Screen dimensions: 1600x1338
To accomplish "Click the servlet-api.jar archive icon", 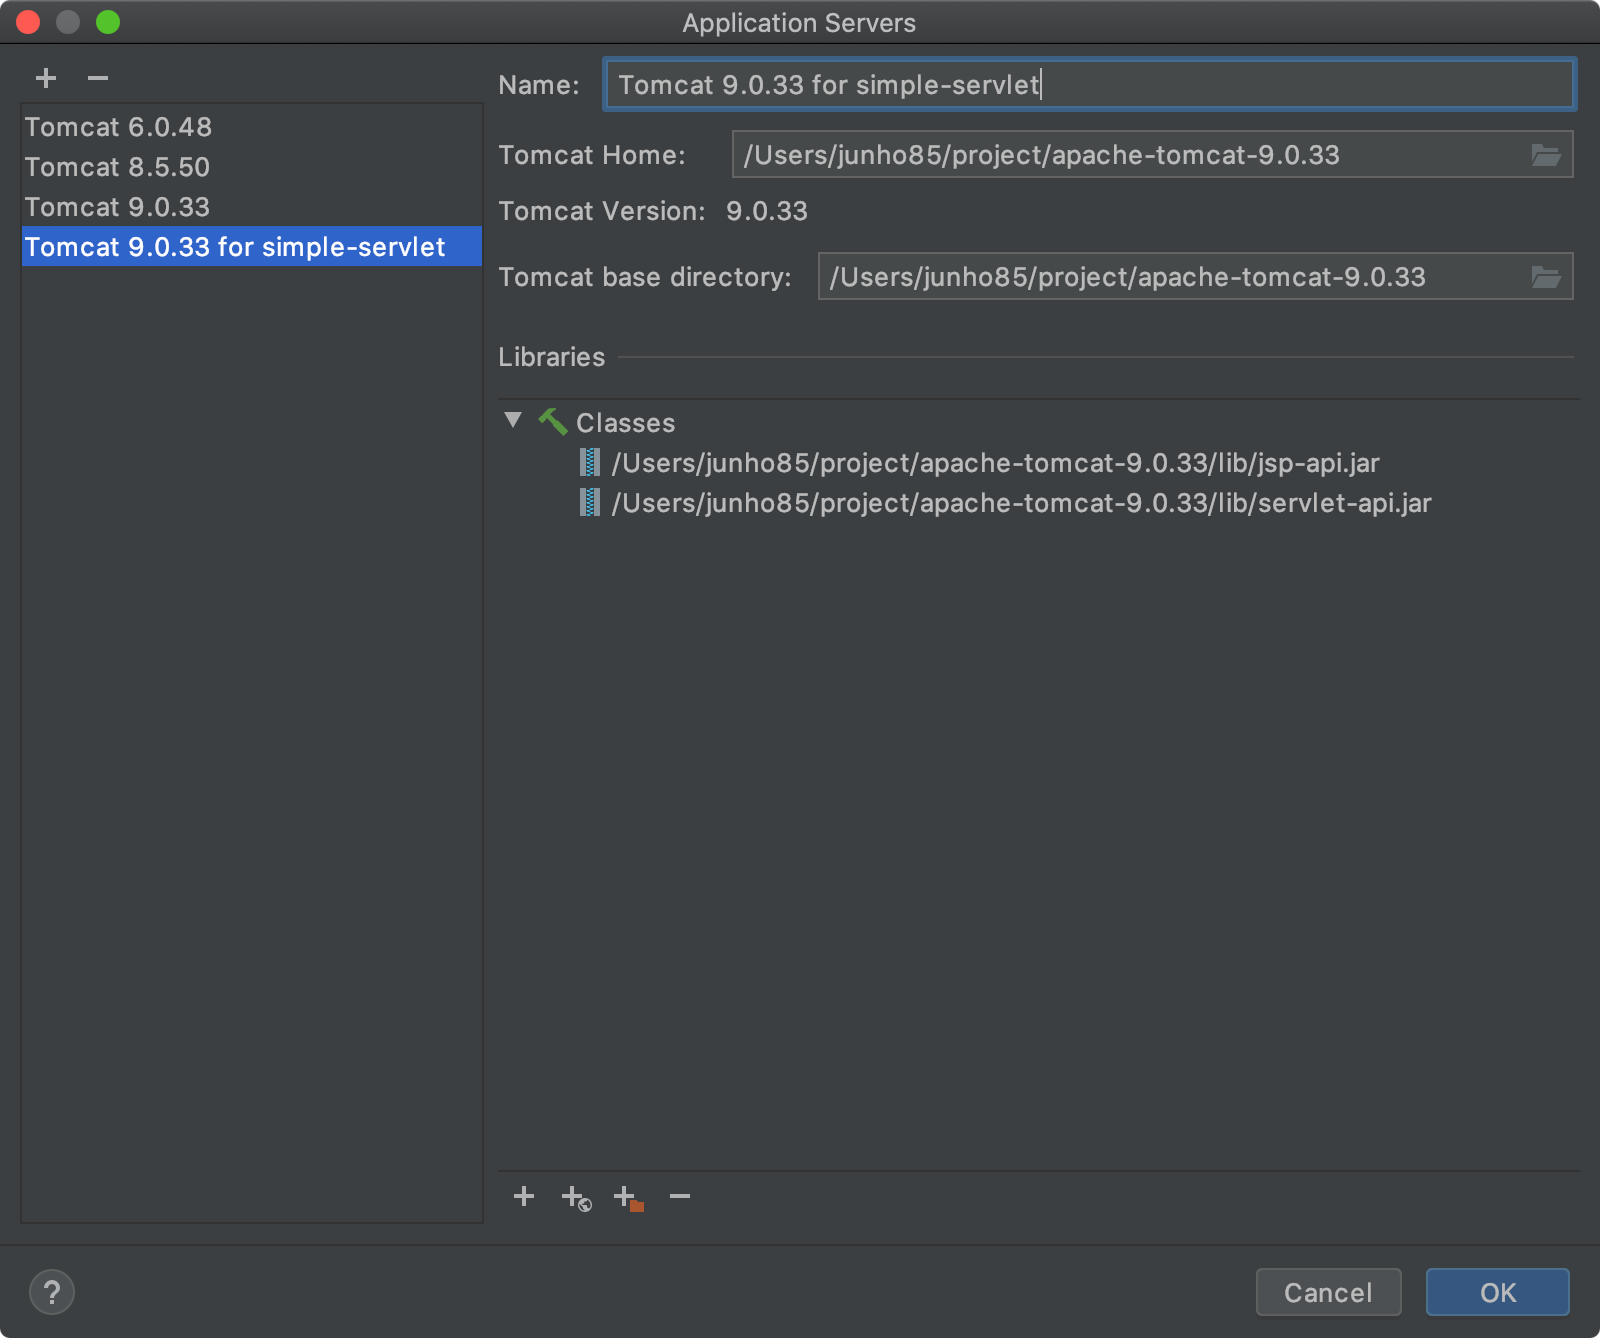I will tap(590, 502).
